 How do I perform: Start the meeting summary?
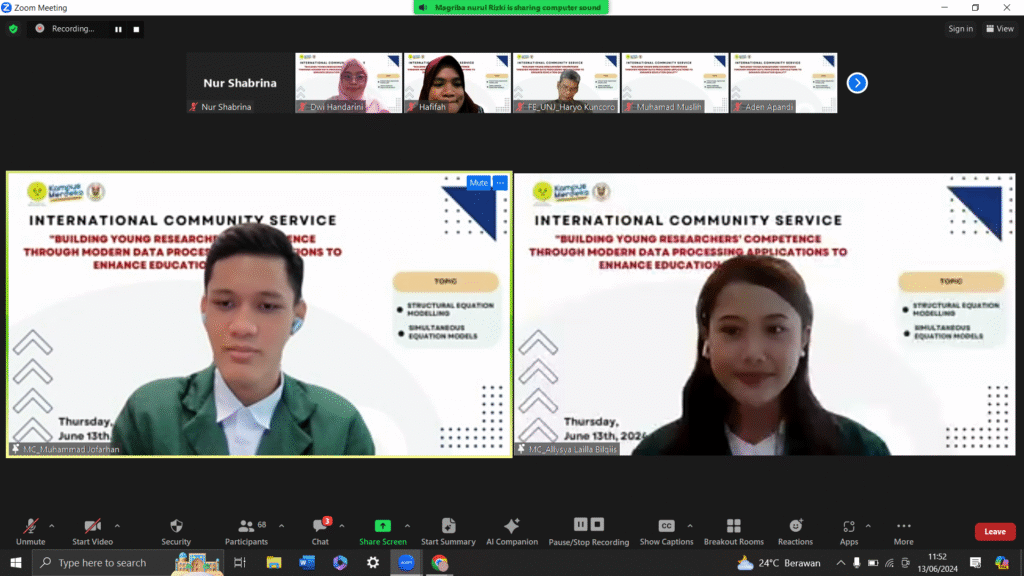pos(448,531)
